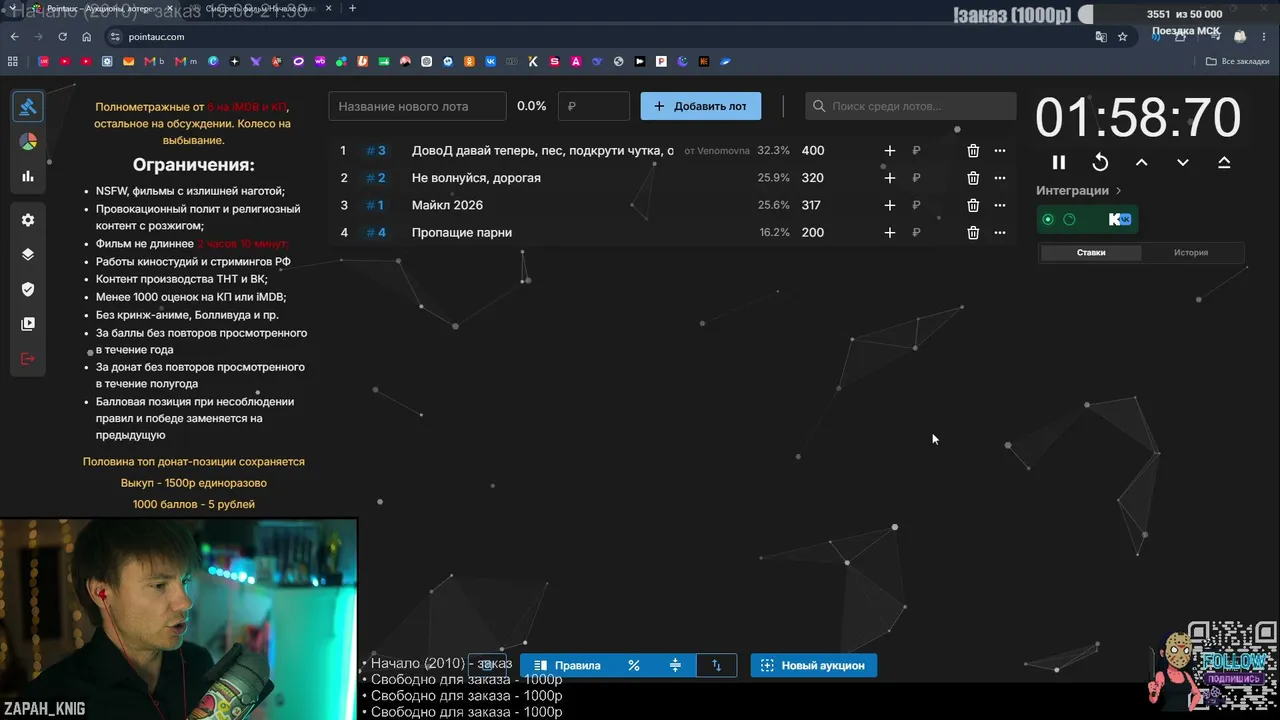This screenshot has height=720, width=1280.
Task: Open the layers icon in left sidebar
Action: [28, 254]
